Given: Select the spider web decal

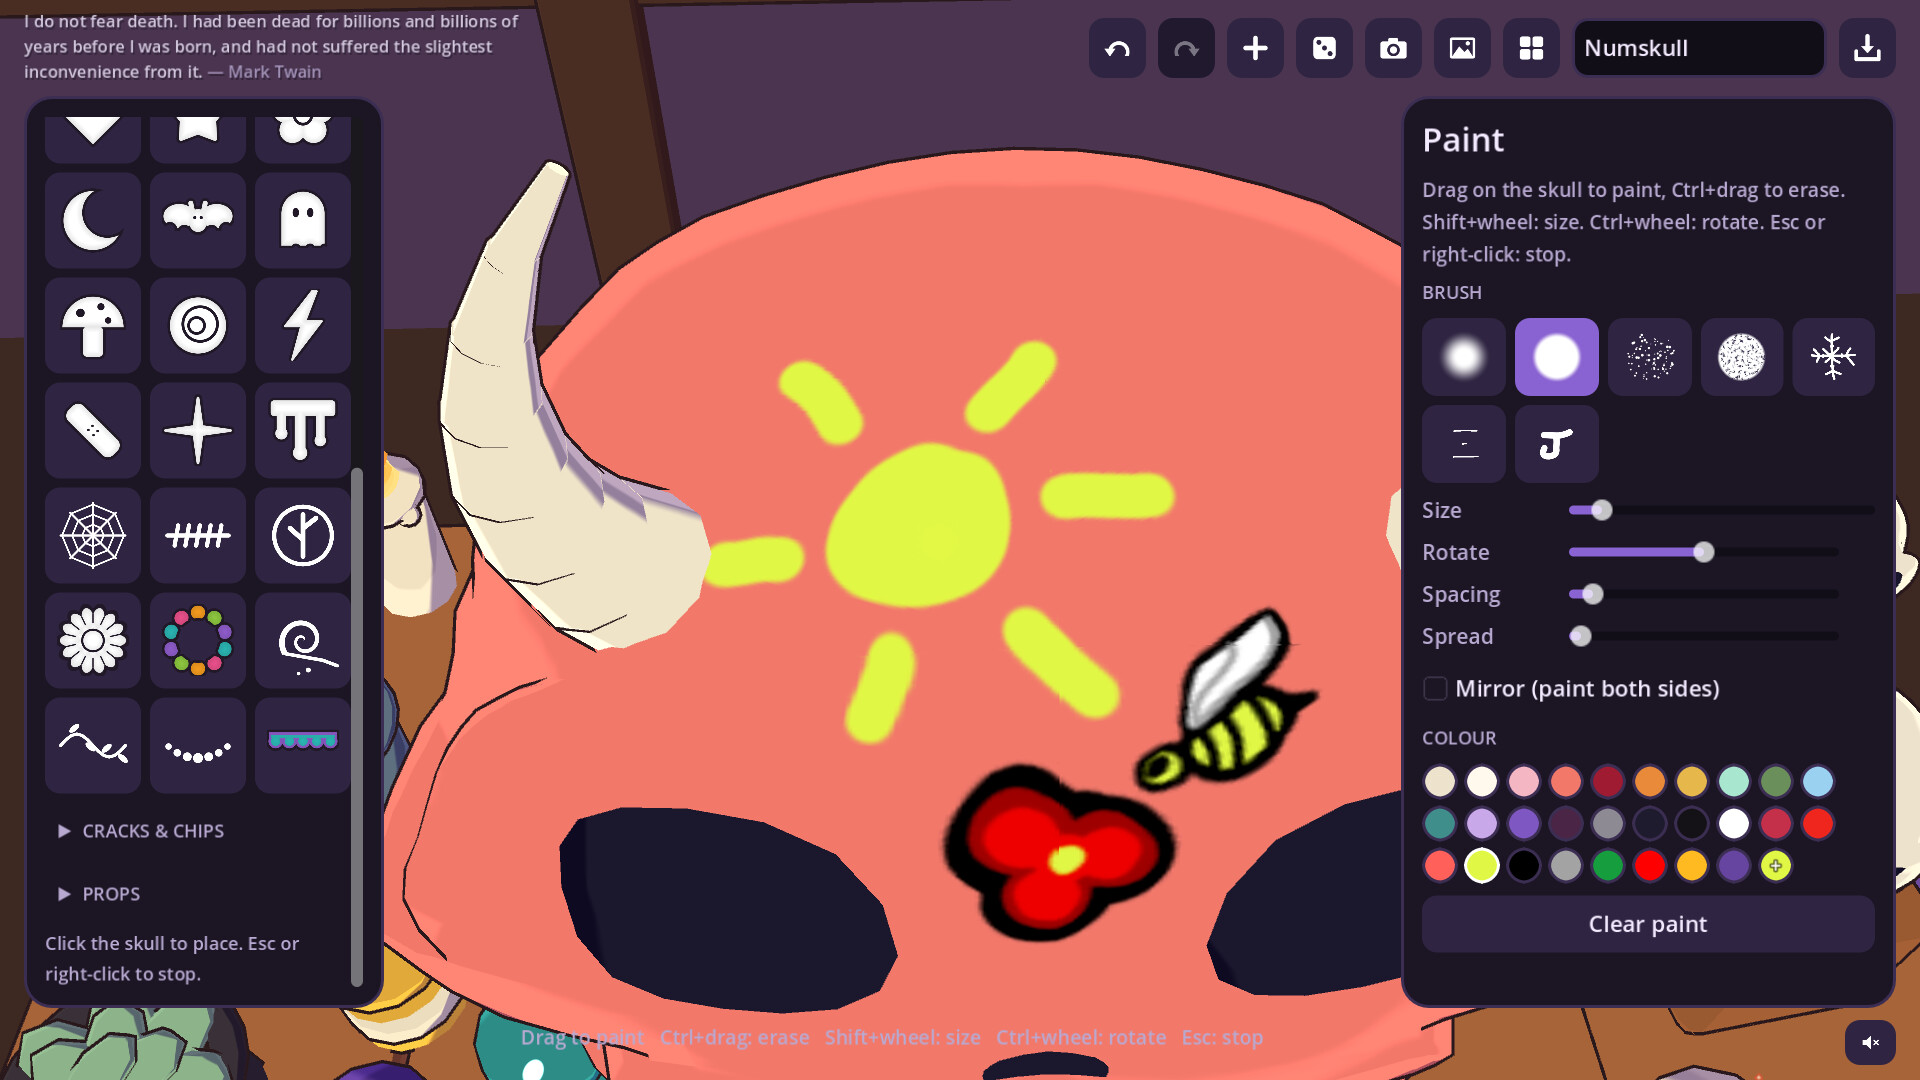Looking at the screenshot, I should (x=93, y=535).
